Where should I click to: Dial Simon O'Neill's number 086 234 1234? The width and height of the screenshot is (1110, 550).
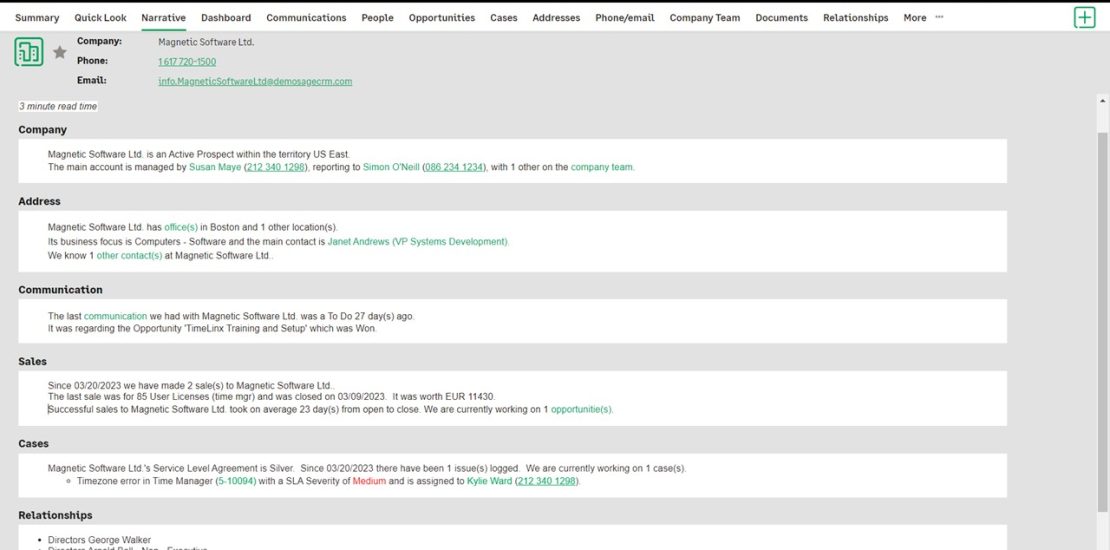click(x=454, y=168)
